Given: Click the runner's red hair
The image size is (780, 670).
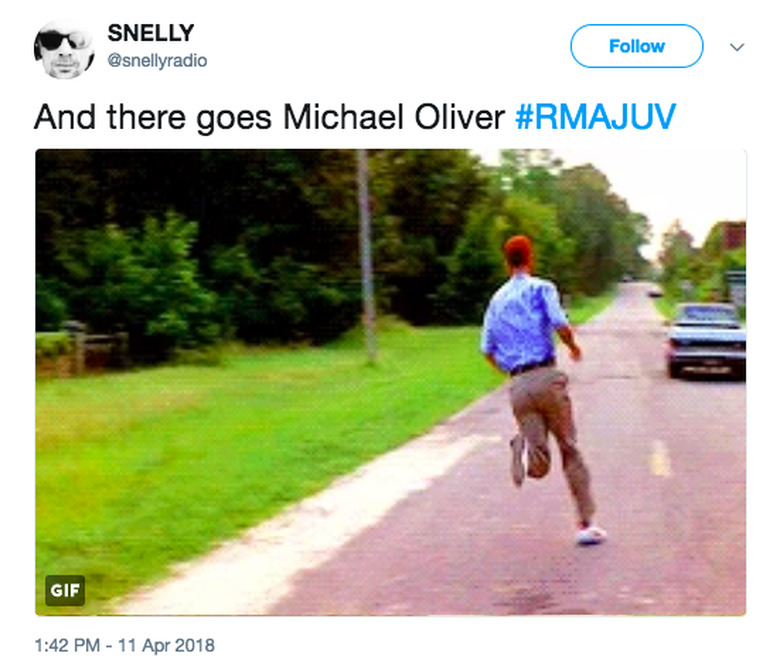Looking at the screenshot, I should click(519, 252).
